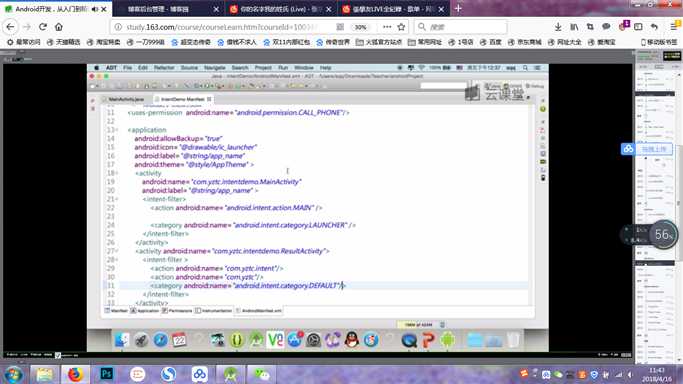Open Calendar icon in Mac dock
The height and width of the screenshot is (384, 683).
pyautogui.click(x=179, y=340)
